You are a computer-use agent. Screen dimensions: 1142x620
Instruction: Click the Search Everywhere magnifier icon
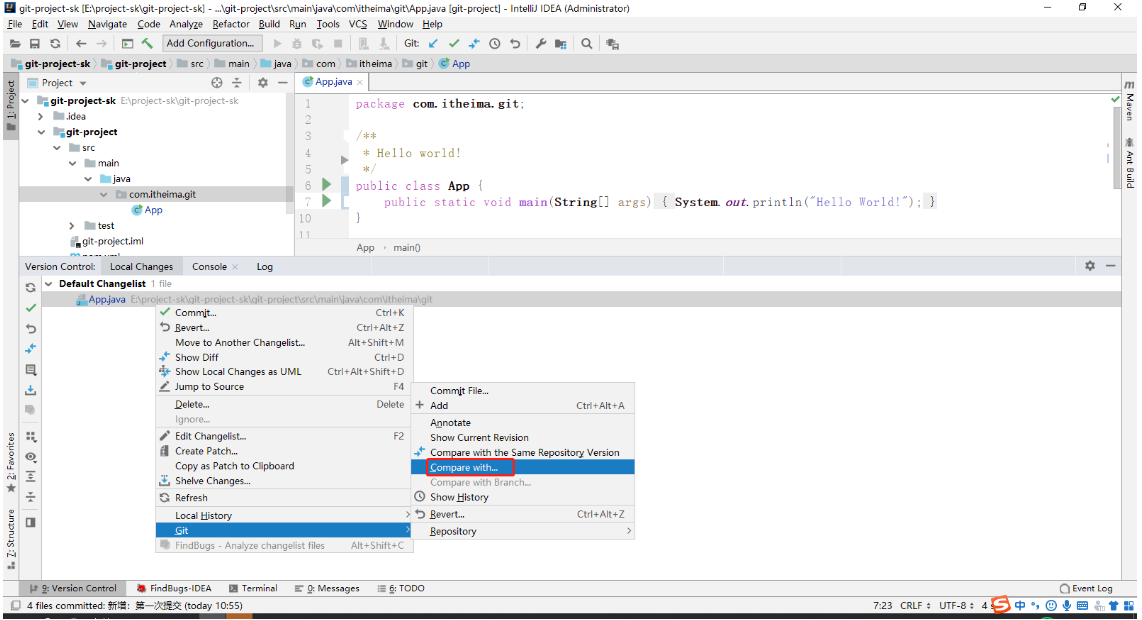(586, 44)
